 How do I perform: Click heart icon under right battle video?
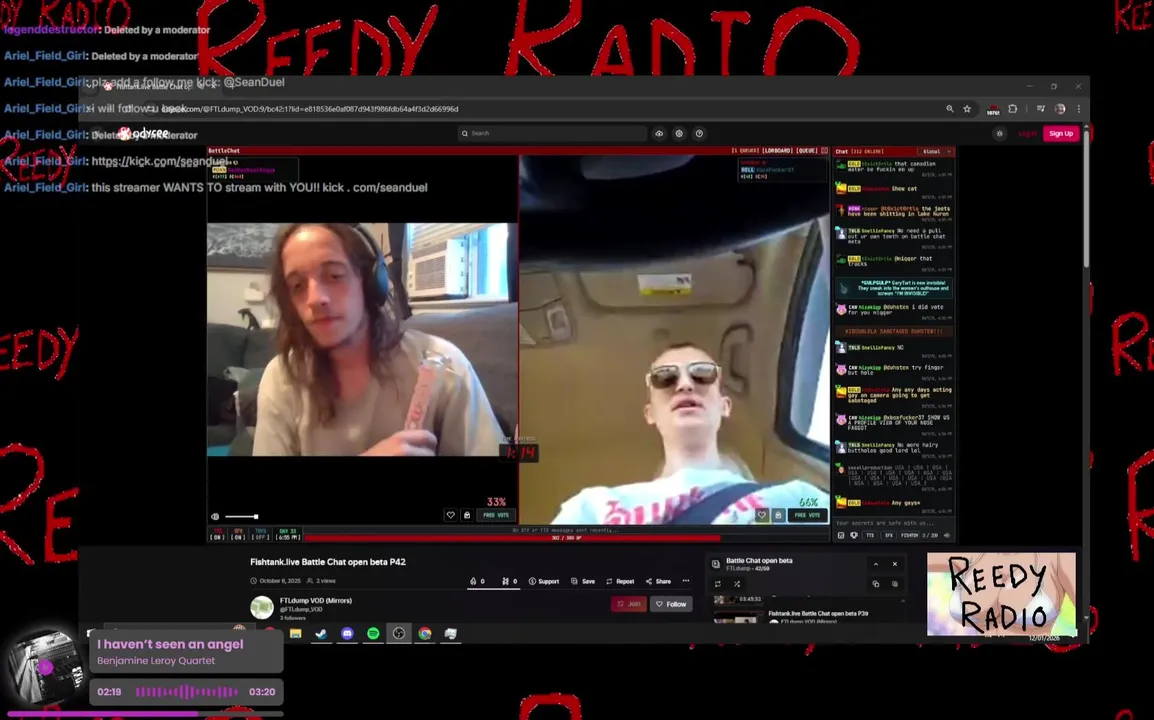pos(762,515)
